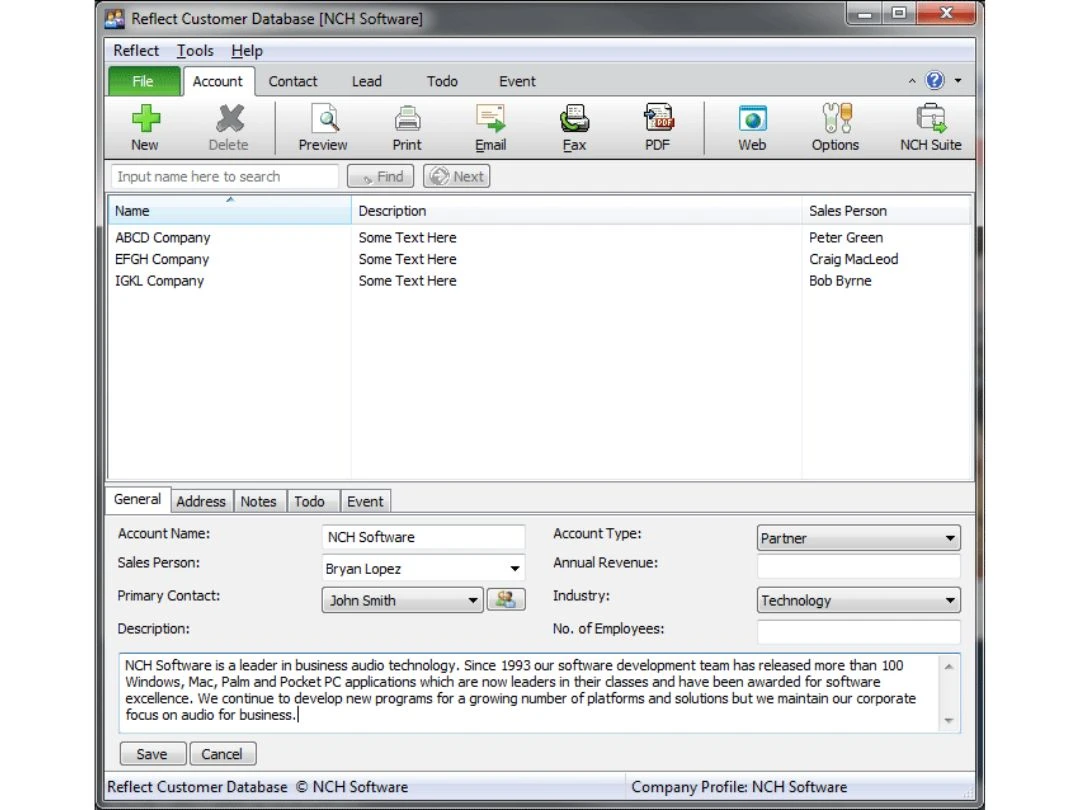Select the Account ribbon tab

(x=218, y=81)
